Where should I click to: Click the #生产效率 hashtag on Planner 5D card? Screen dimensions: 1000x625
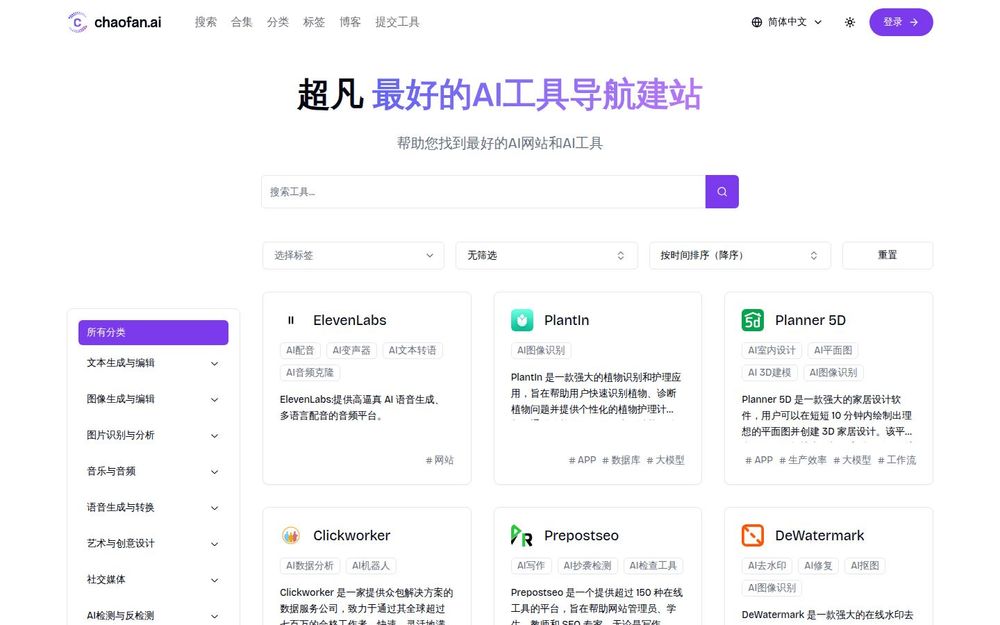coord(802,460)
